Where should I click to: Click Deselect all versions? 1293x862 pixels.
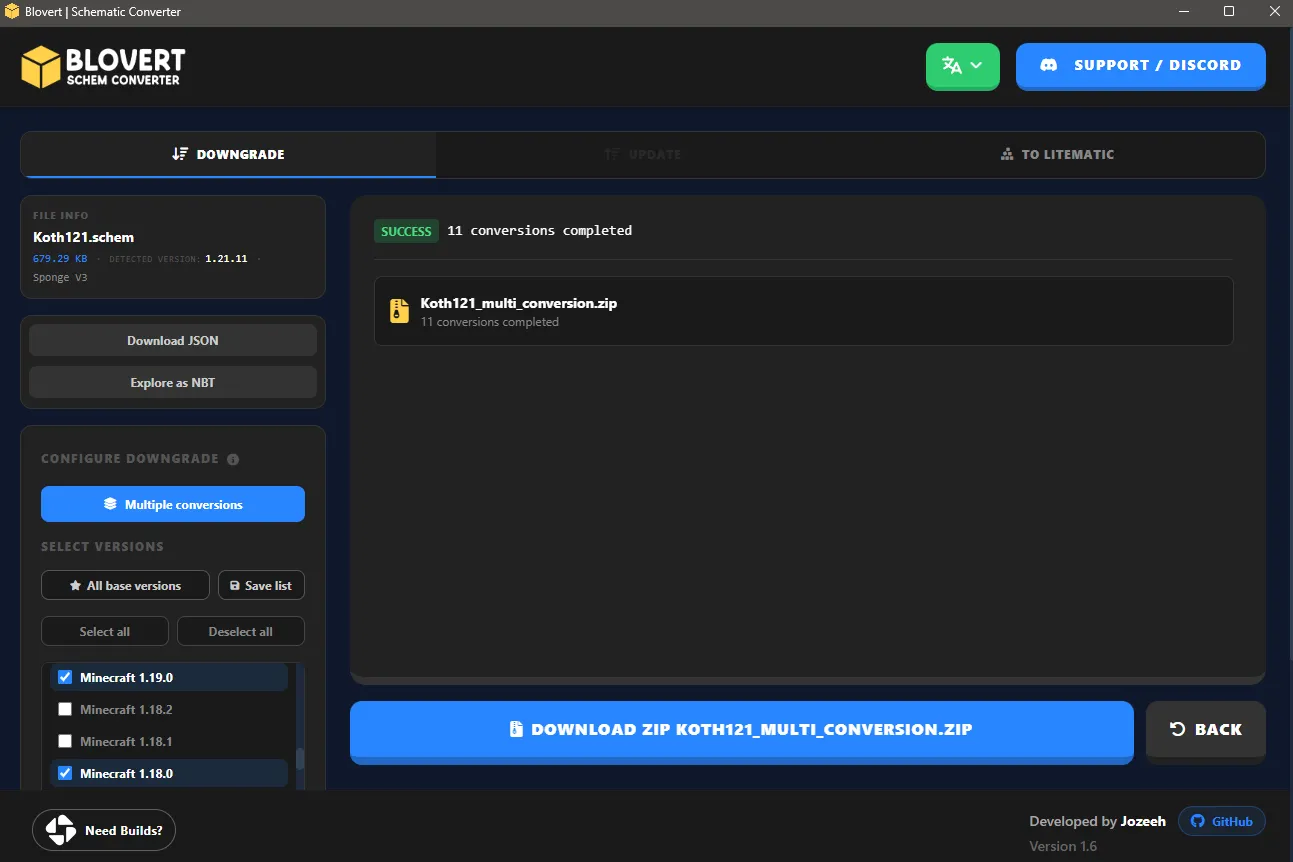click(x=241, y=631)
